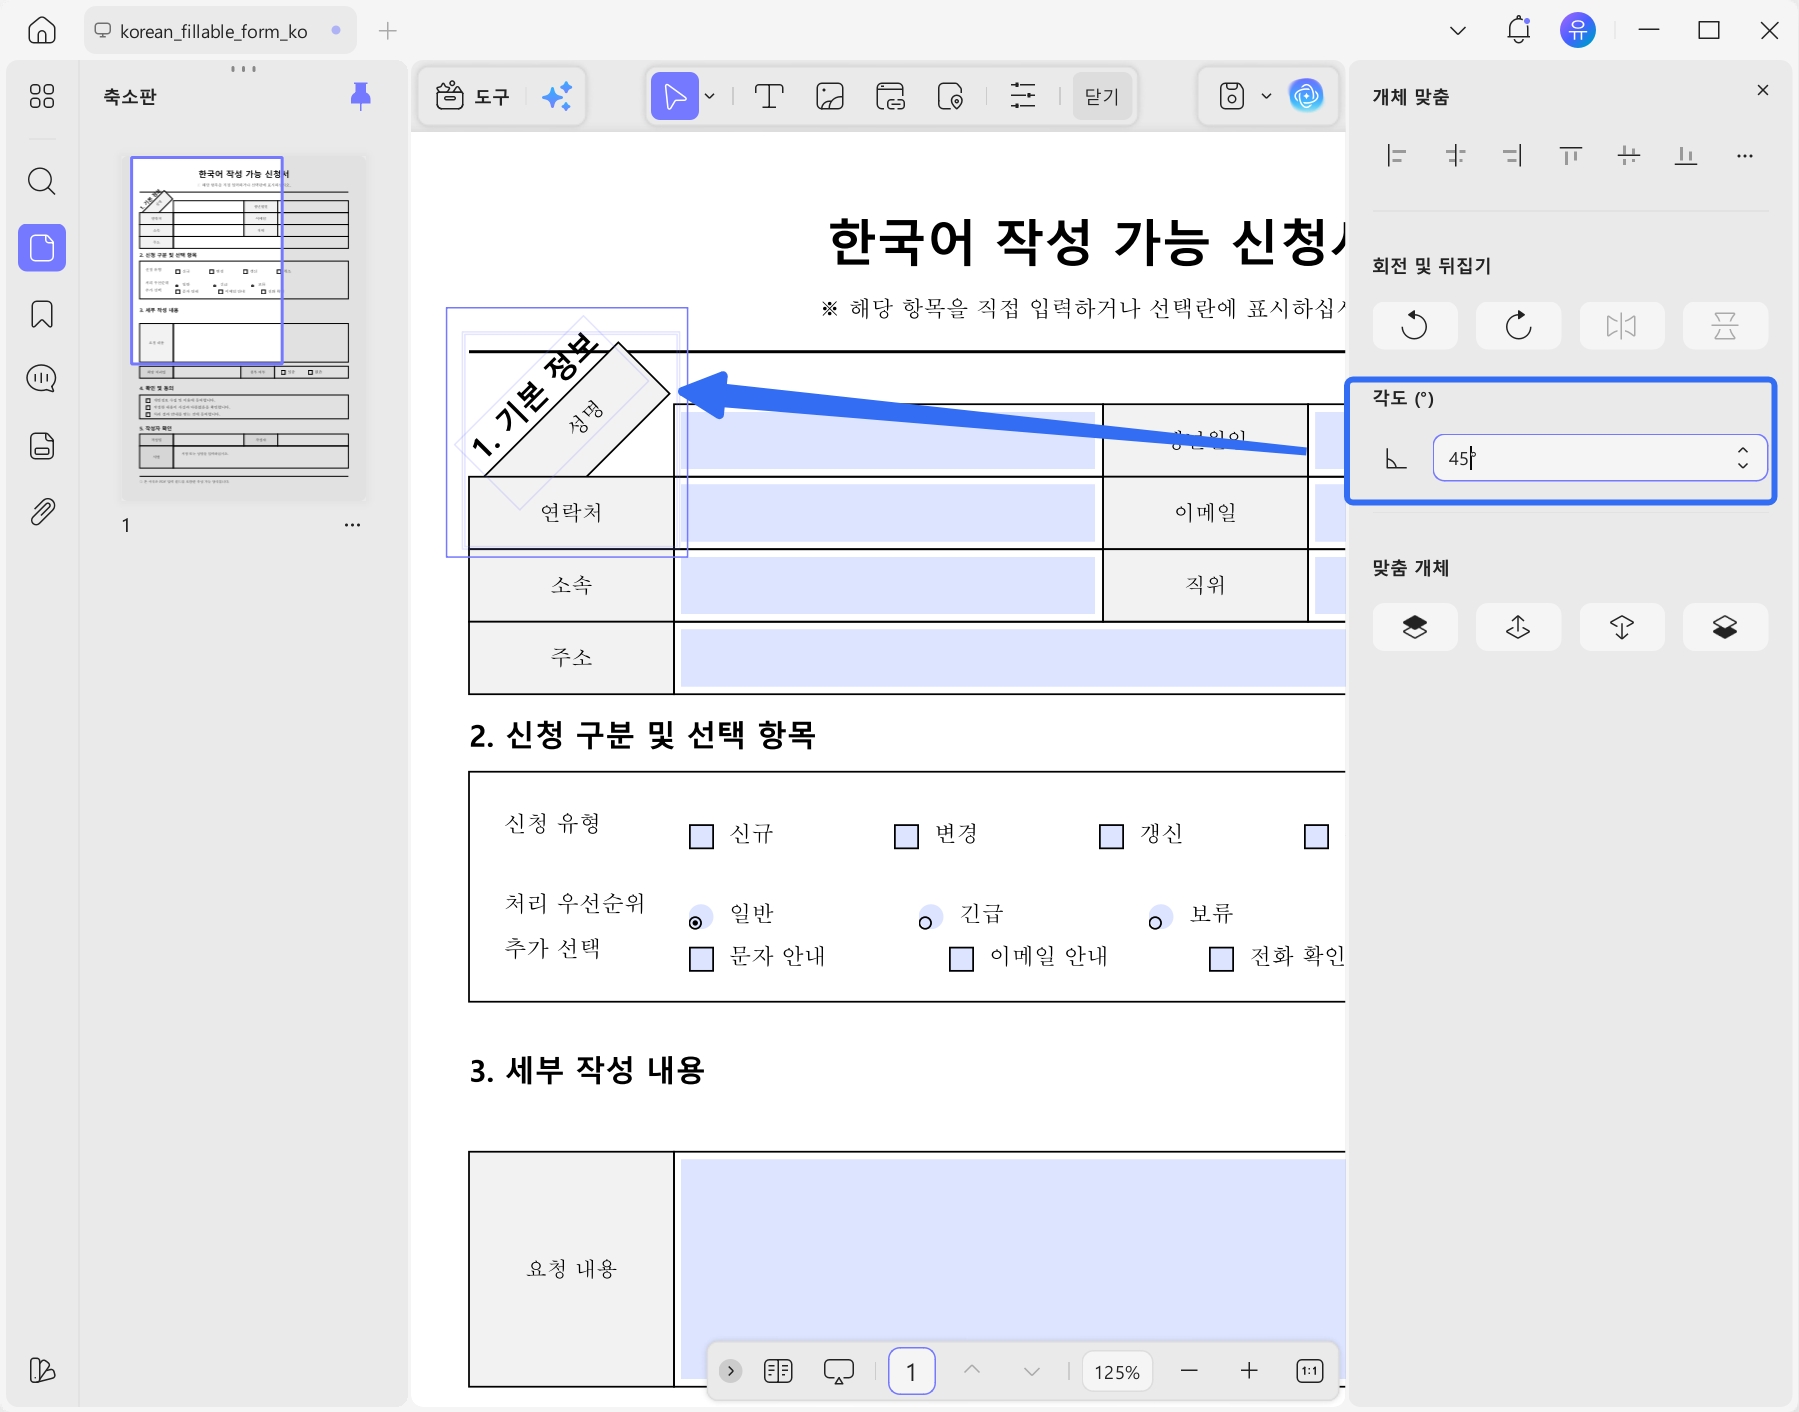Select the text insertion tool
Screen dimensions: 1799x1412
pyautogui.click(x=768, y=97)
